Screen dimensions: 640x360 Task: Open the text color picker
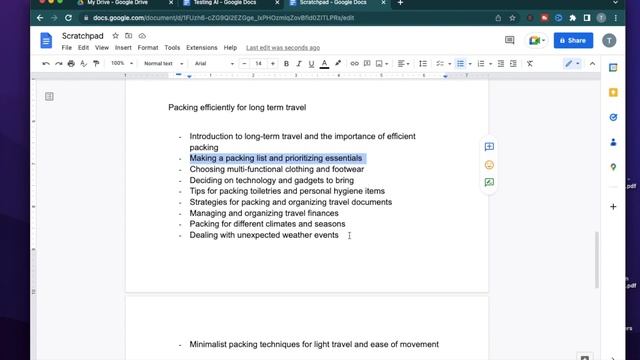(324, 64)
